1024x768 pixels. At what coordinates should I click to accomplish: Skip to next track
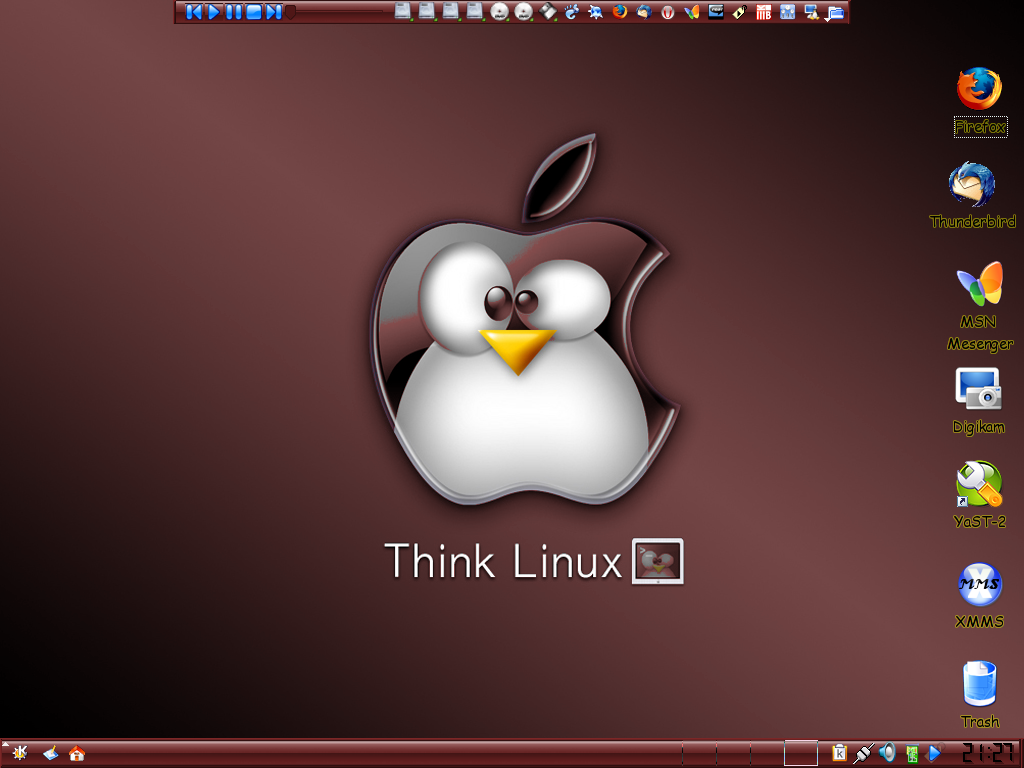(274, 12)
